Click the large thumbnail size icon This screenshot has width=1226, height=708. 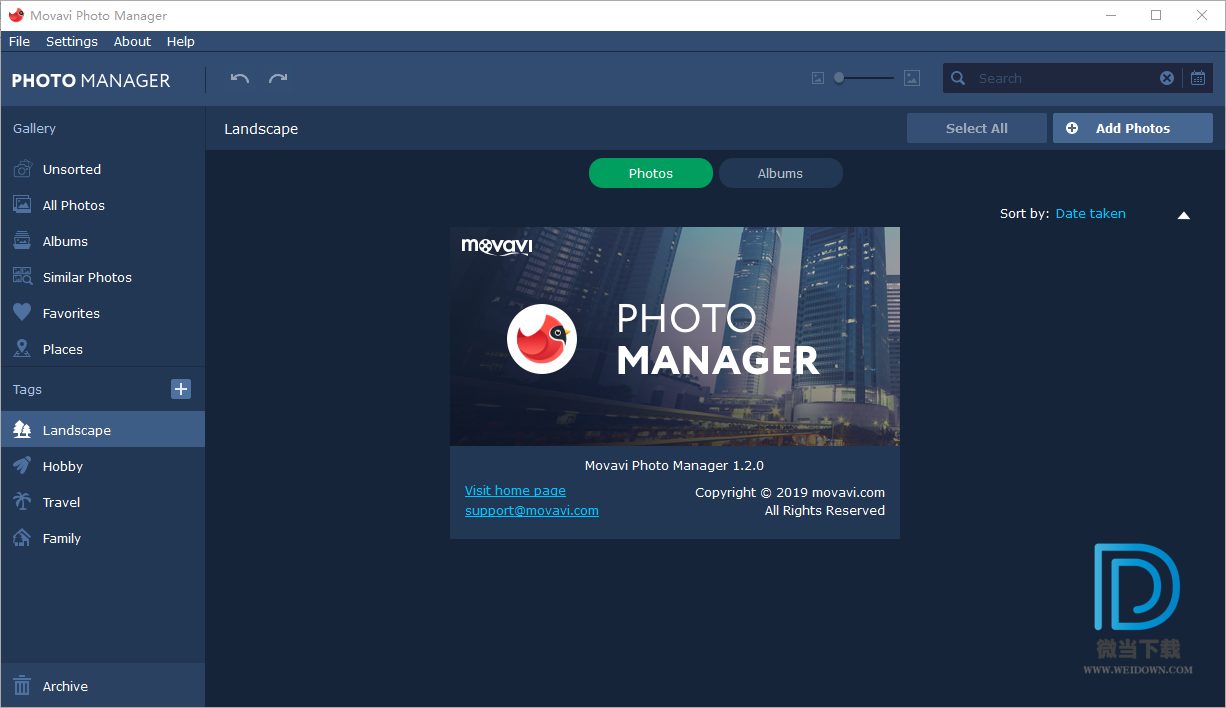pyautogui.click(x=911, y=78)
